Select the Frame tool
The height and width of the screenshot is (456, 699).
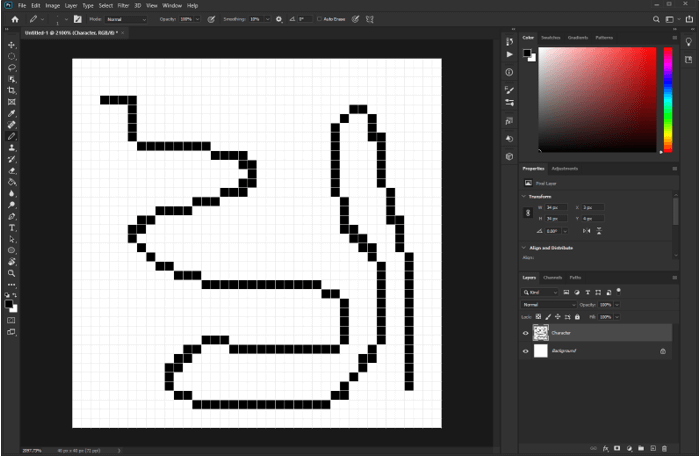12,102
